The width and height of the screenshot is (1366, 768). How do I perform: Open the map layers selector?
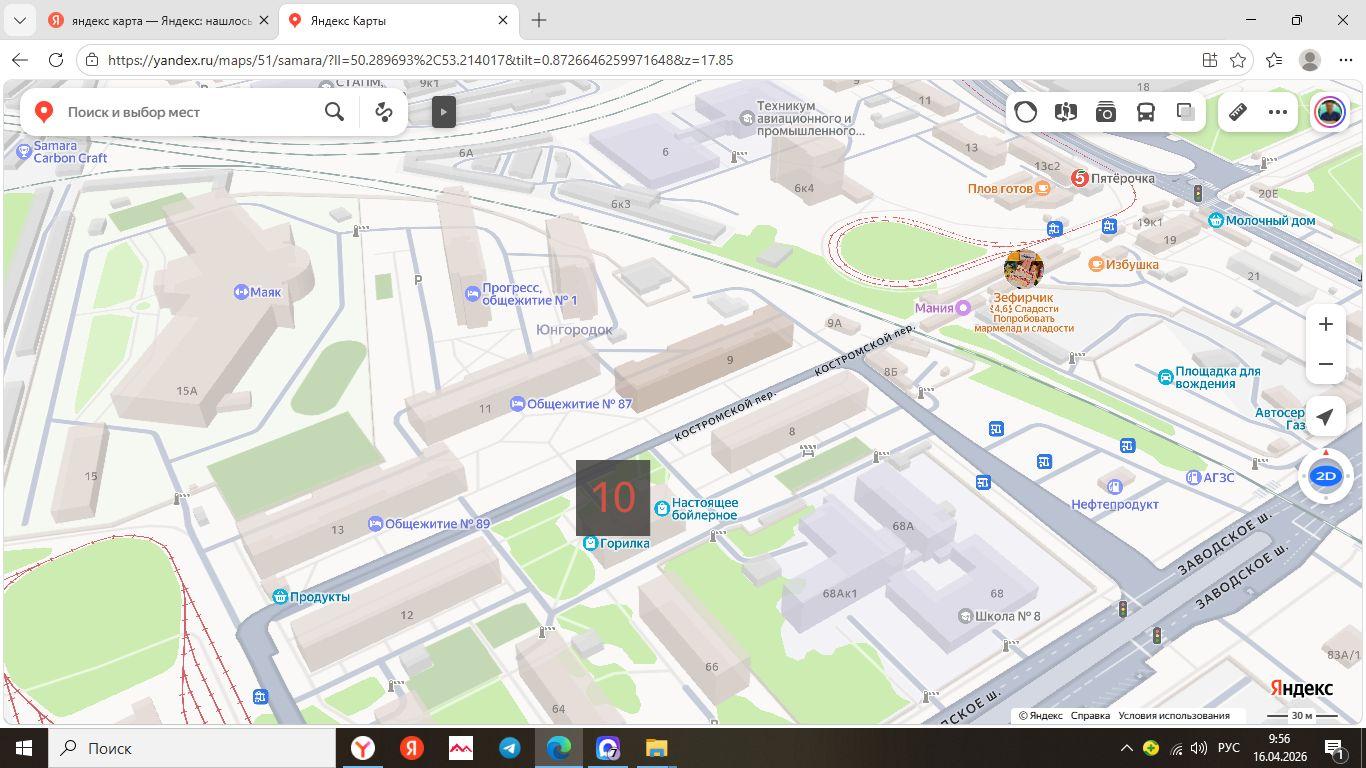(1186, 112)
